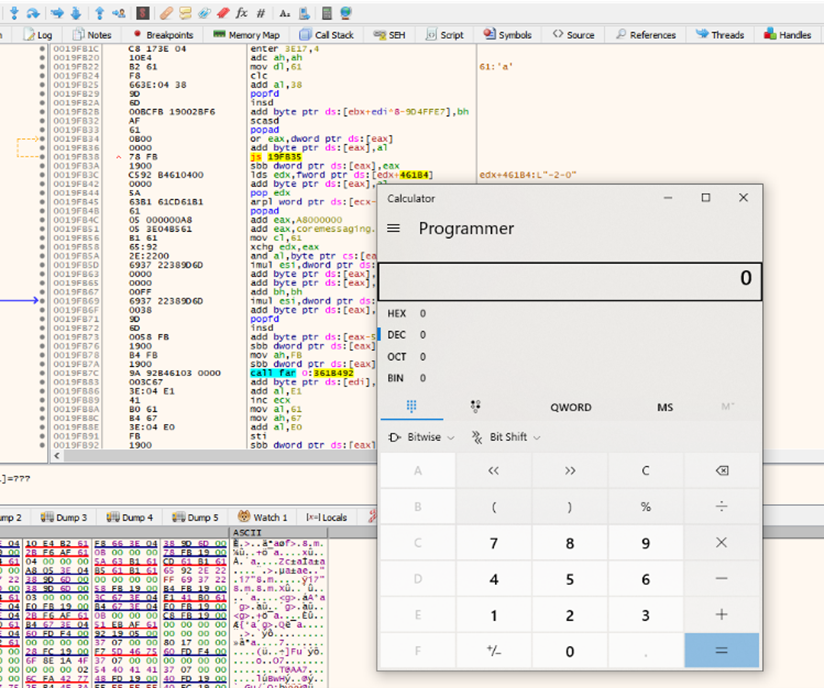The image size is (824, 688).
Task: Open the Patches bandage icon
Action: tap(167, 13)
